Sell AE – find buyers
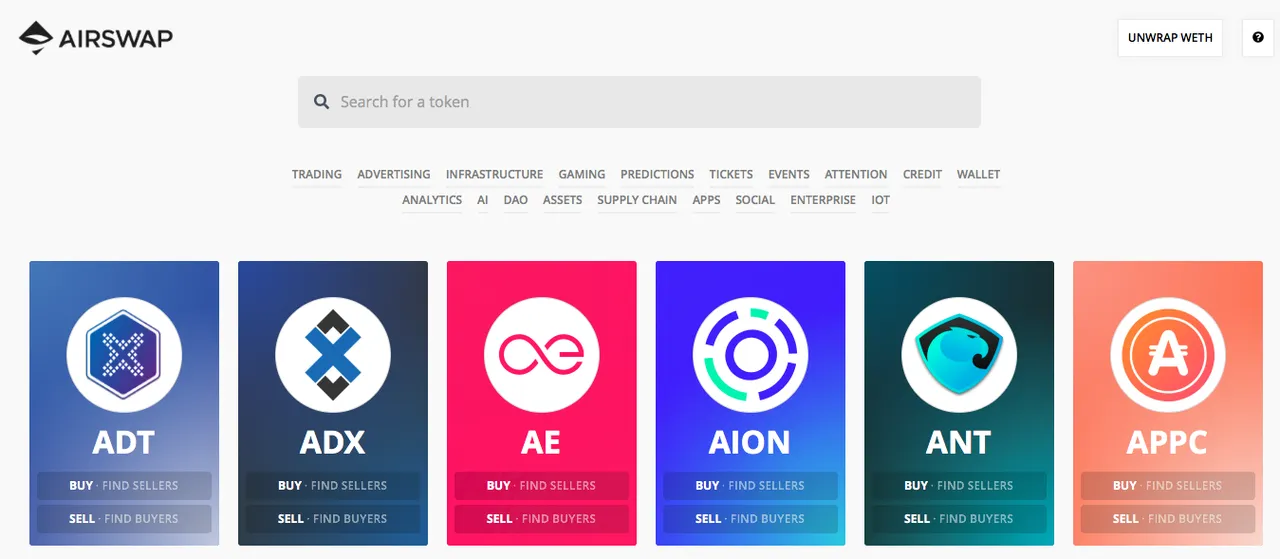This screenshot has height=559, width=1280. (541, 519)
